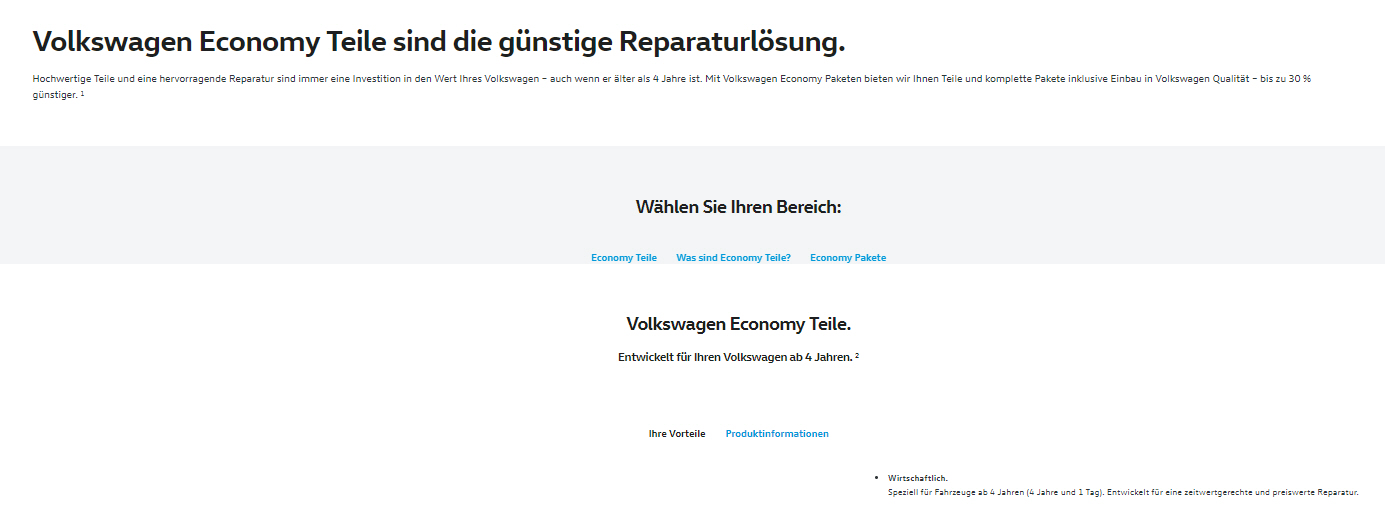The height and width of the screenshot is (507, 1385).
Task: Open footnote 2 after 'ab 4 Jahren.'
Action: click(x=858, y=355)
